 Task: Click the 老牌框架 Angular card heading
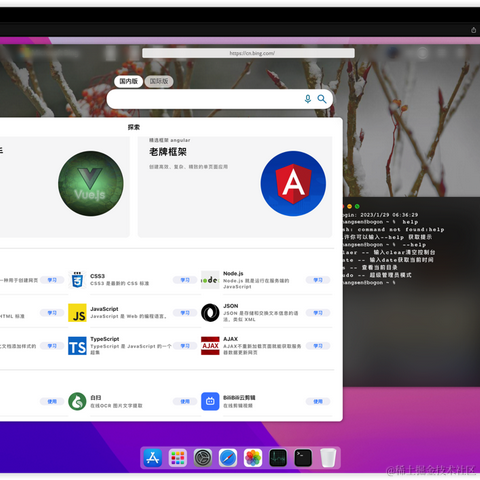168,152
